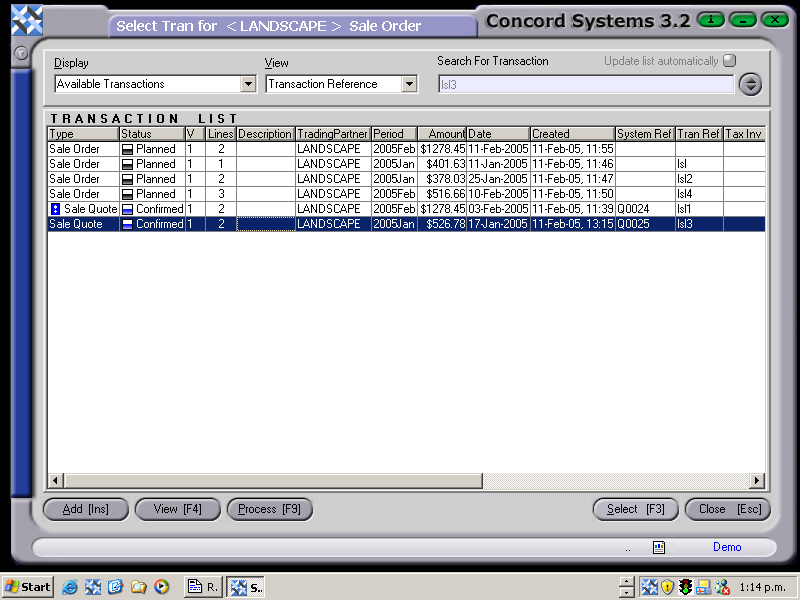
Task: Click the Process [F9] button
Action: click(269, 509)
